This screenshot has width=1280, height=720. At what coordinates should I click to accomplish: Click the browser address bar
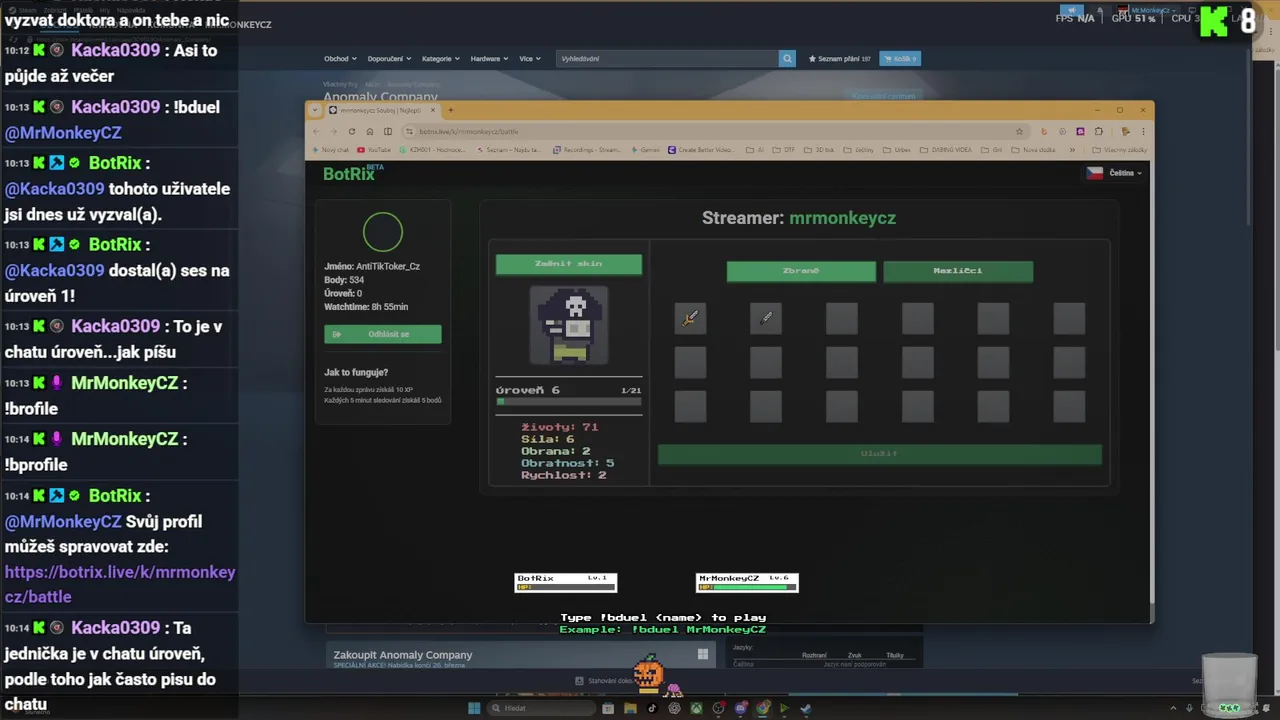point(715,131)
